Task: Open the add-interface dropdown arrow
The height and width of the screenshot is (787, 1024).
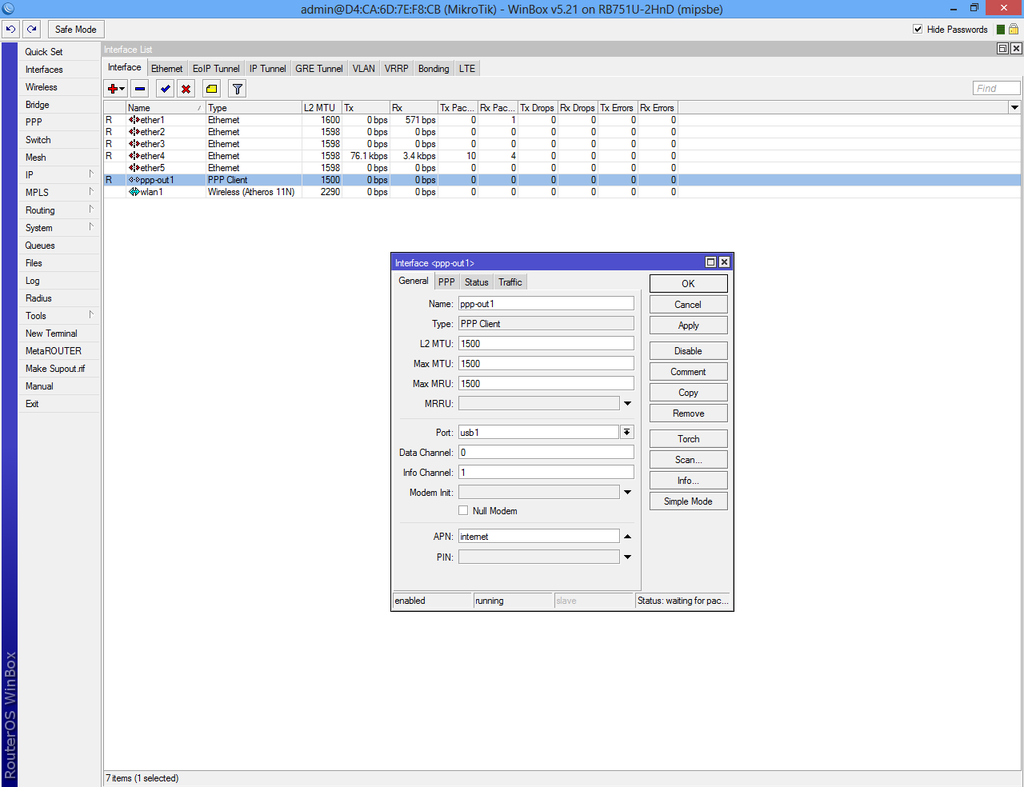Action: pos(122,89)
